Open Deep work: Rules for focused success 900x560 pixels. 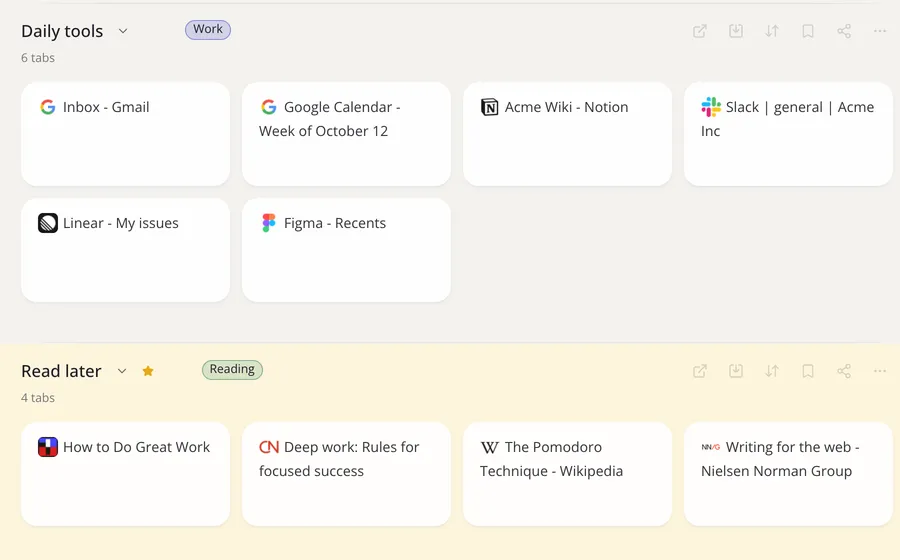click(347, 474)
